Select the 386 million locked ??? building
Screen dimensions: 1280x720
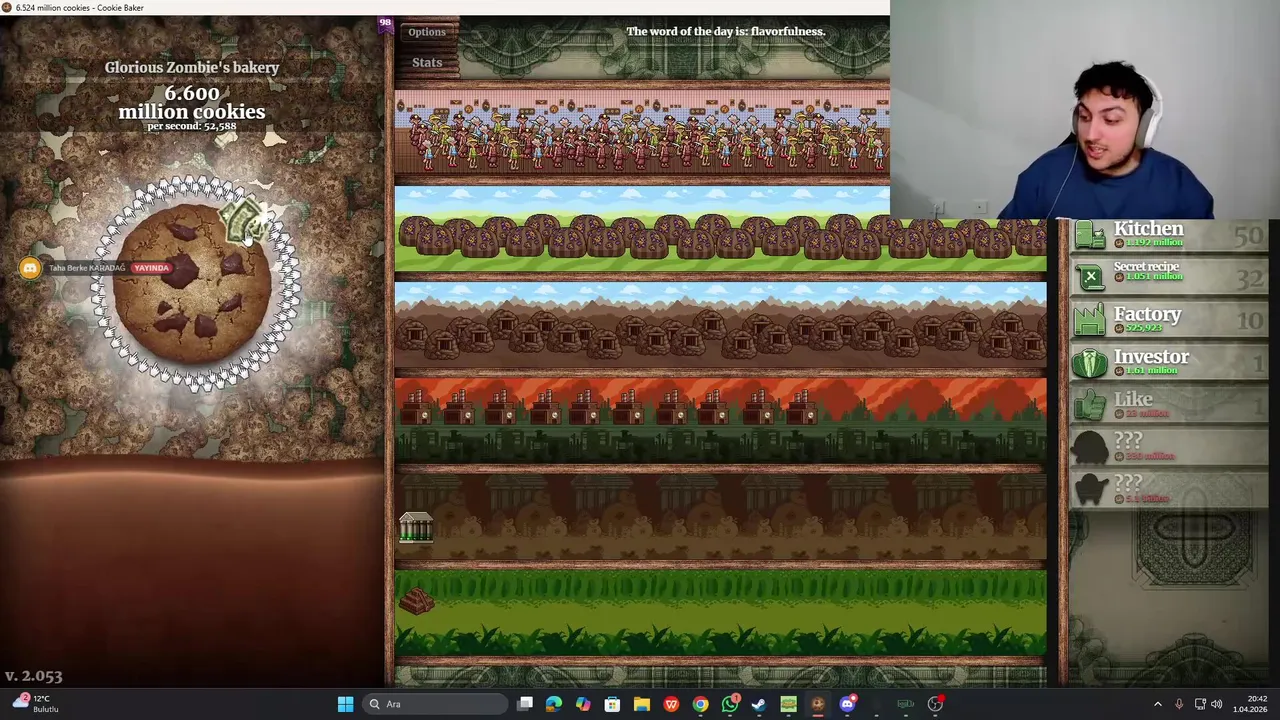point(1168,446)
